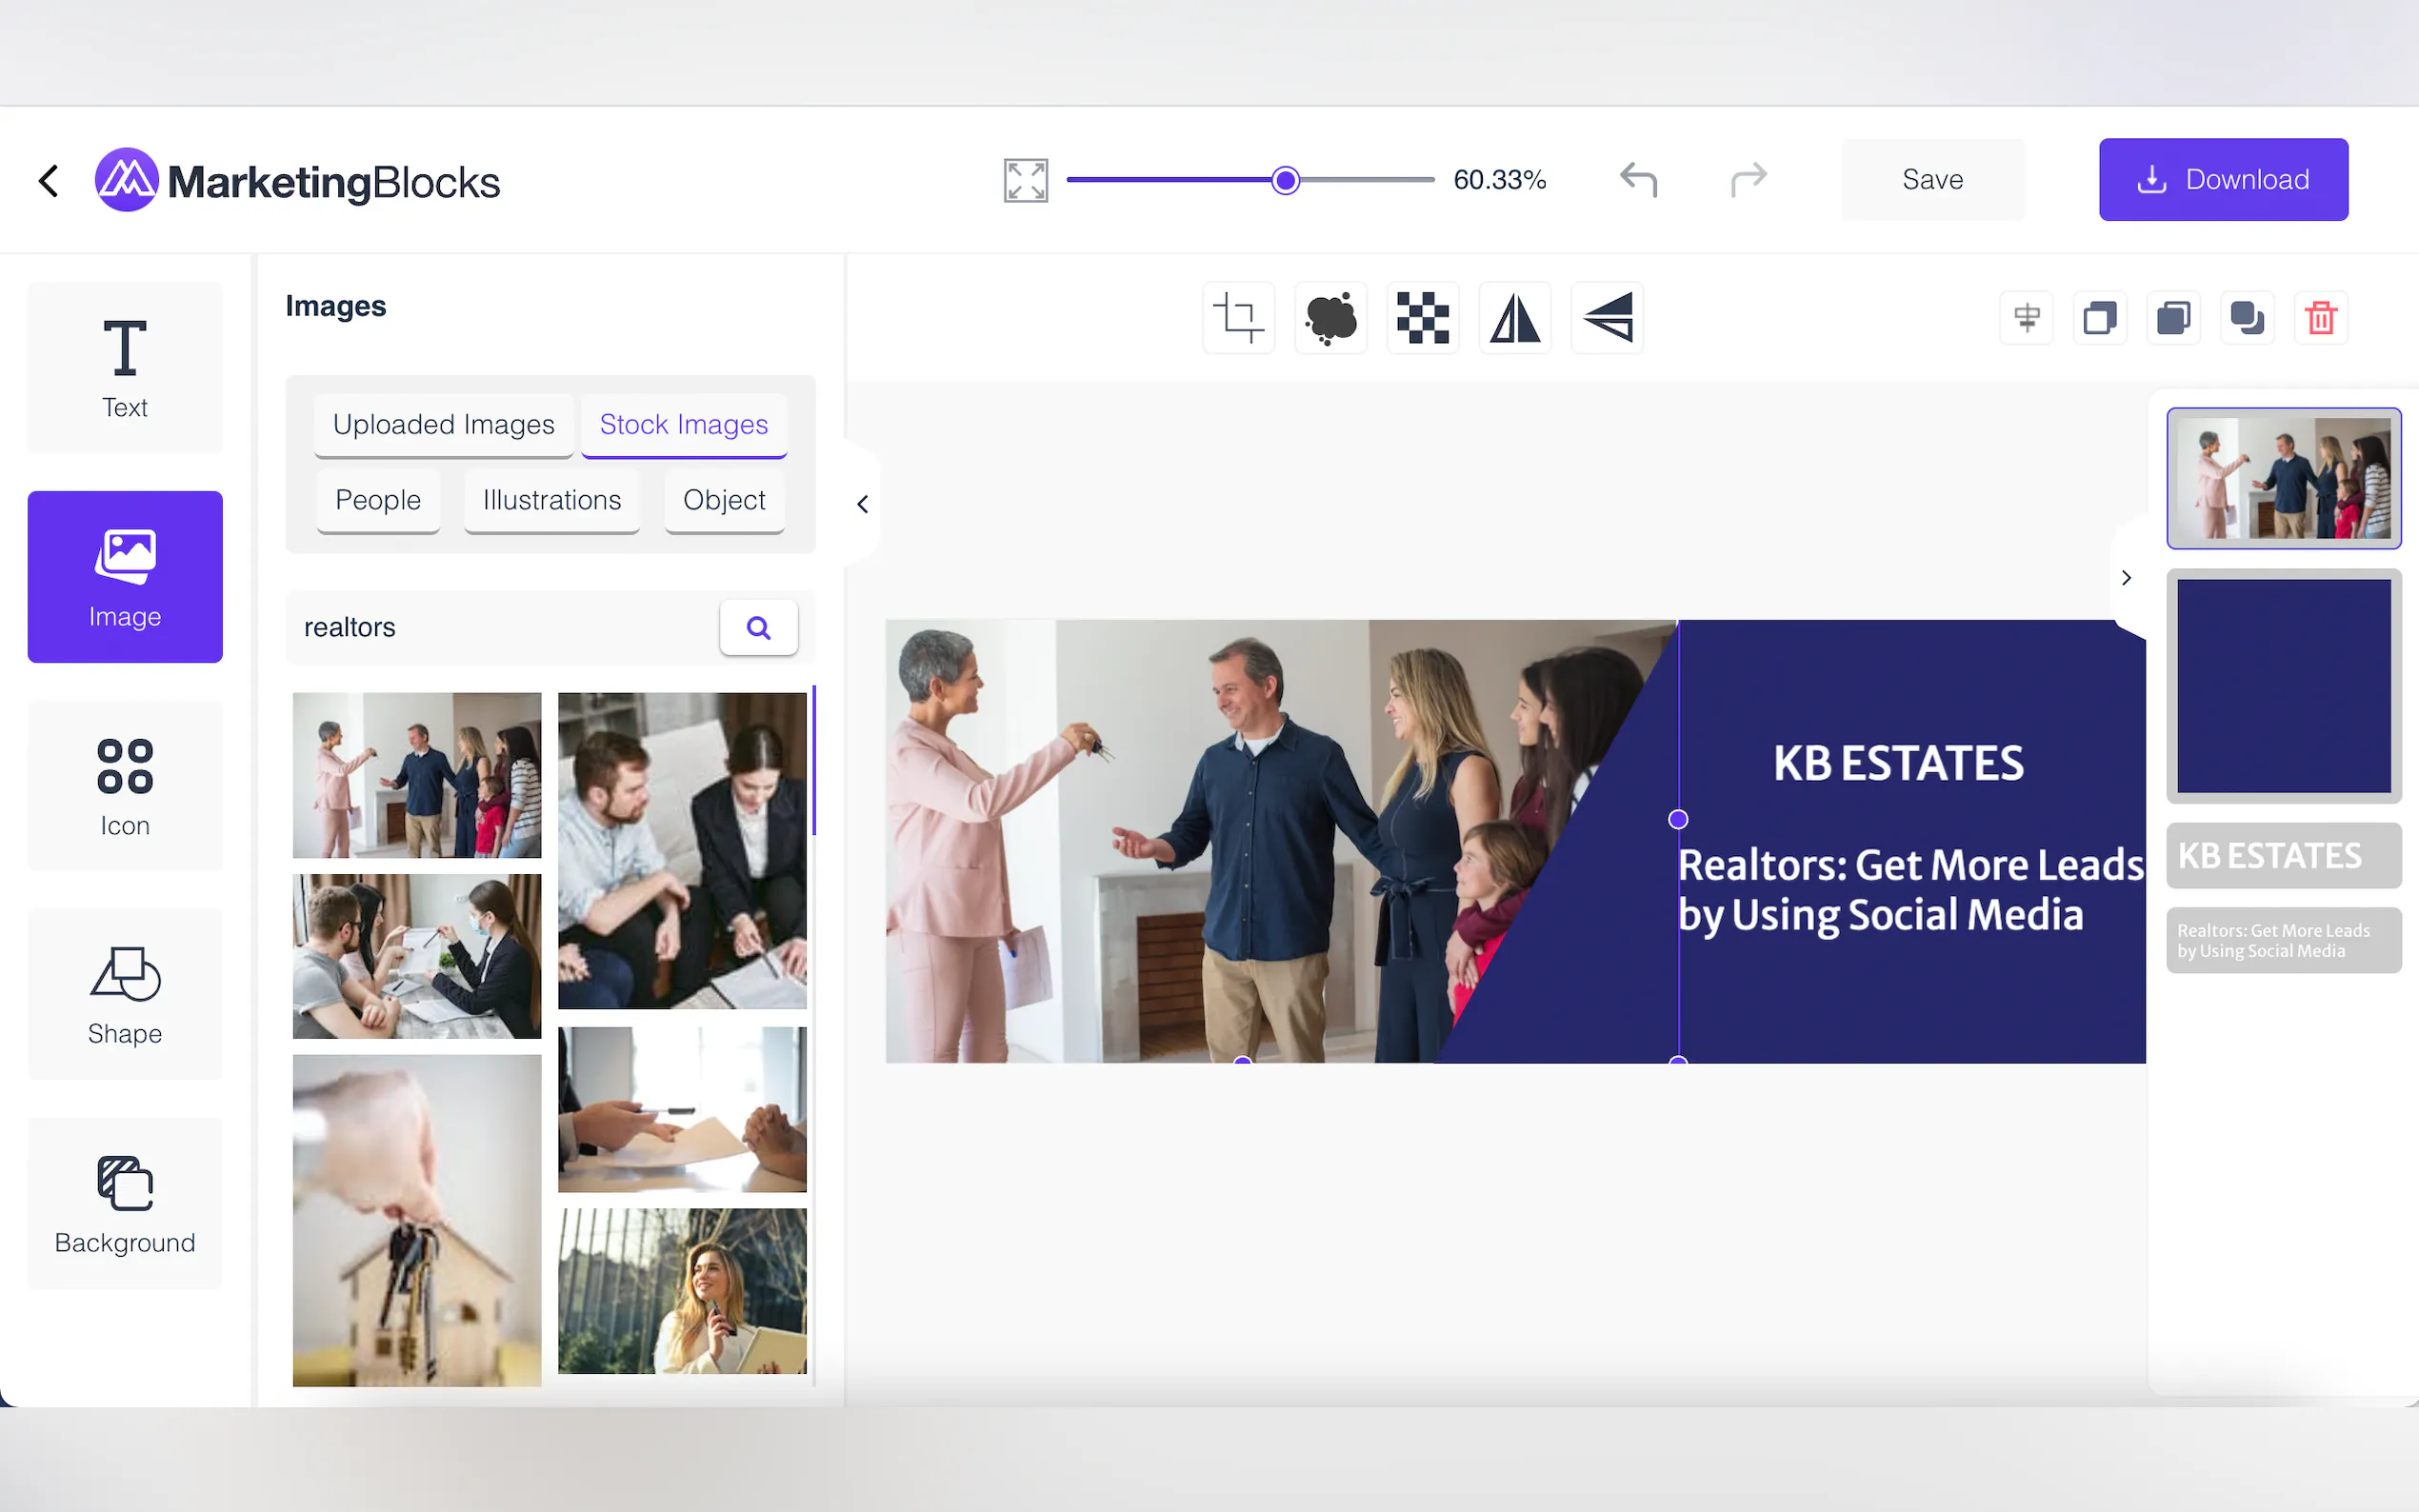Select the Illustrations category tab
The width and height of the screenshot is (2419, 1512).
551,500
